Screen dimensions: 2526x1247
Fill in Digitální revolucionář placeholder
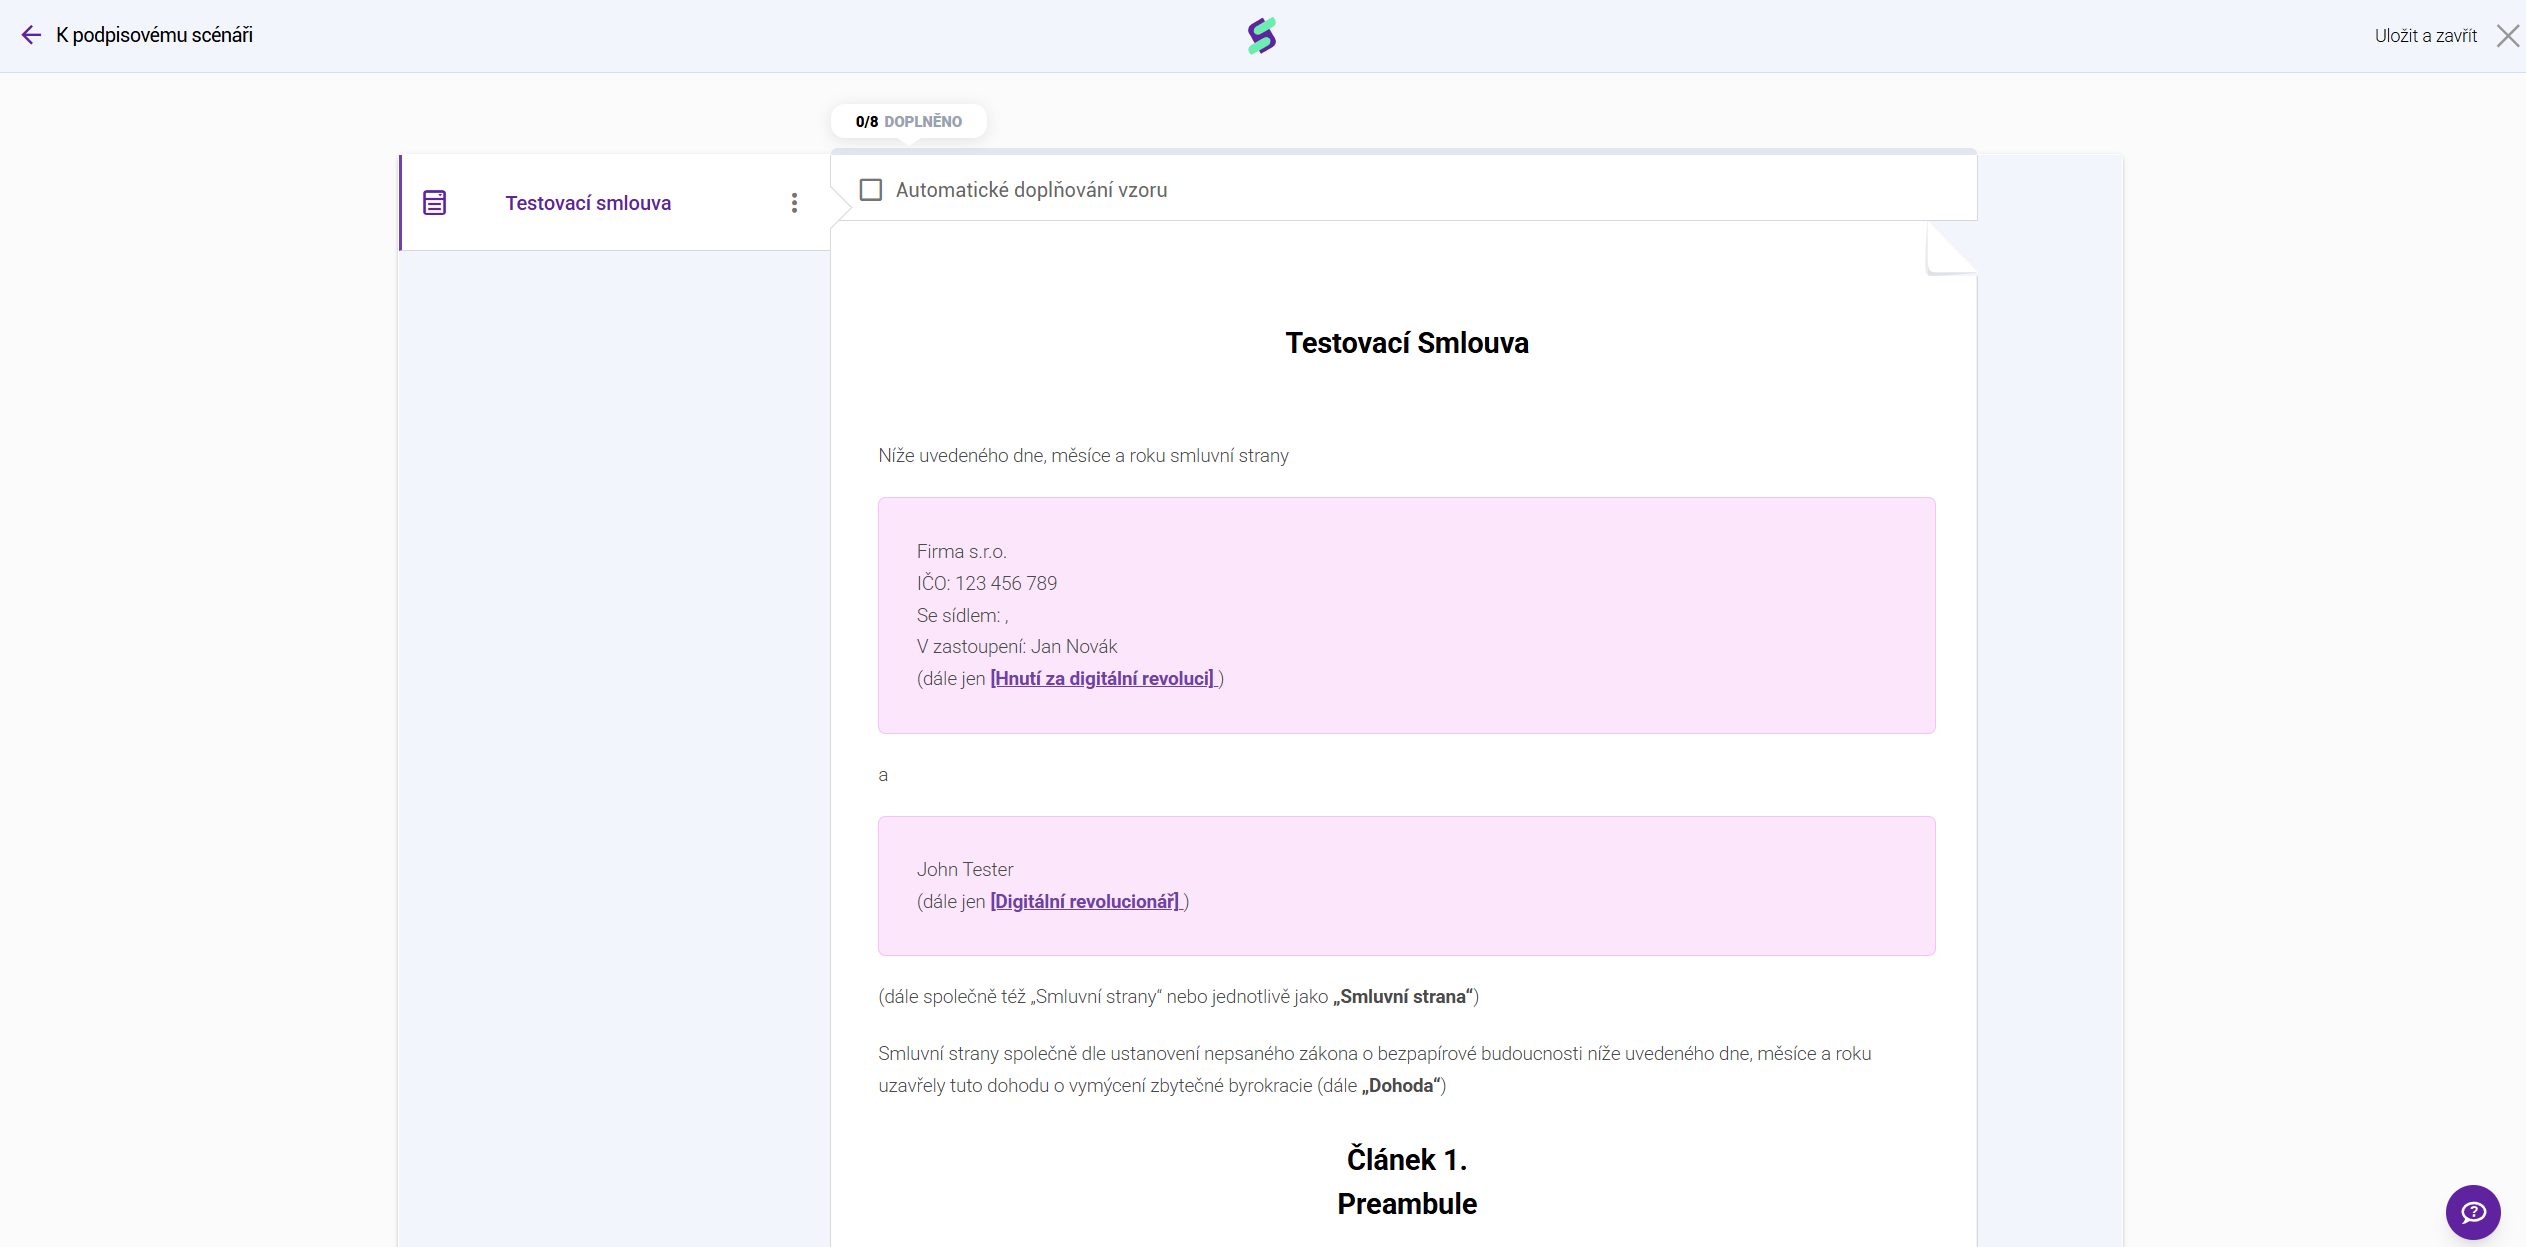click(1085, 902)
